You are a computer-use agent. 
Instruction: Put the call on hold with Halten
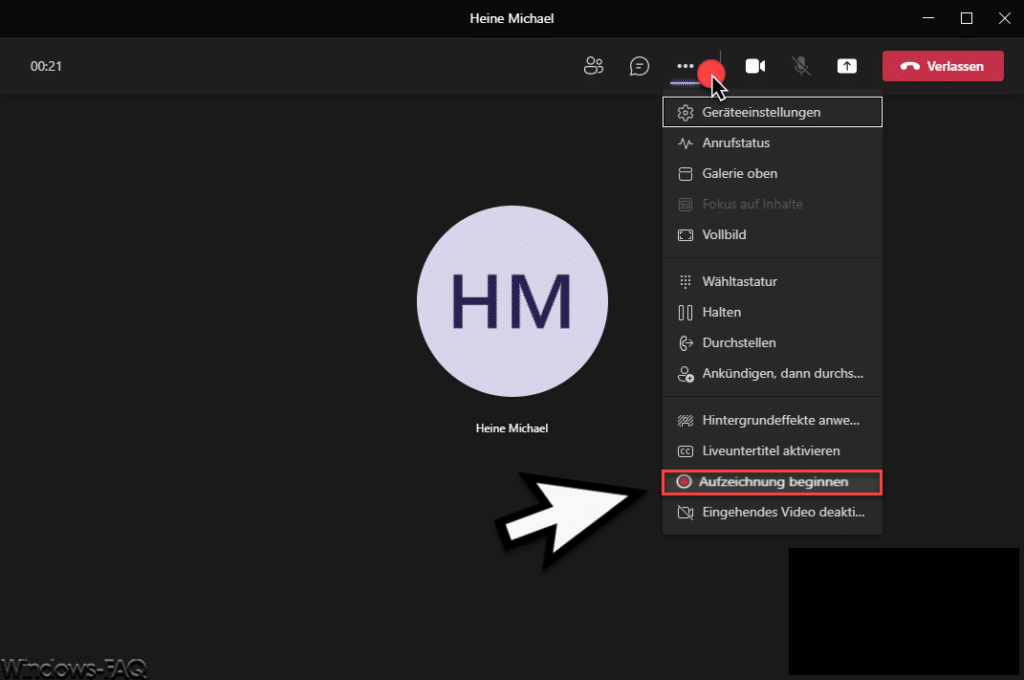(x=772, y=312)
